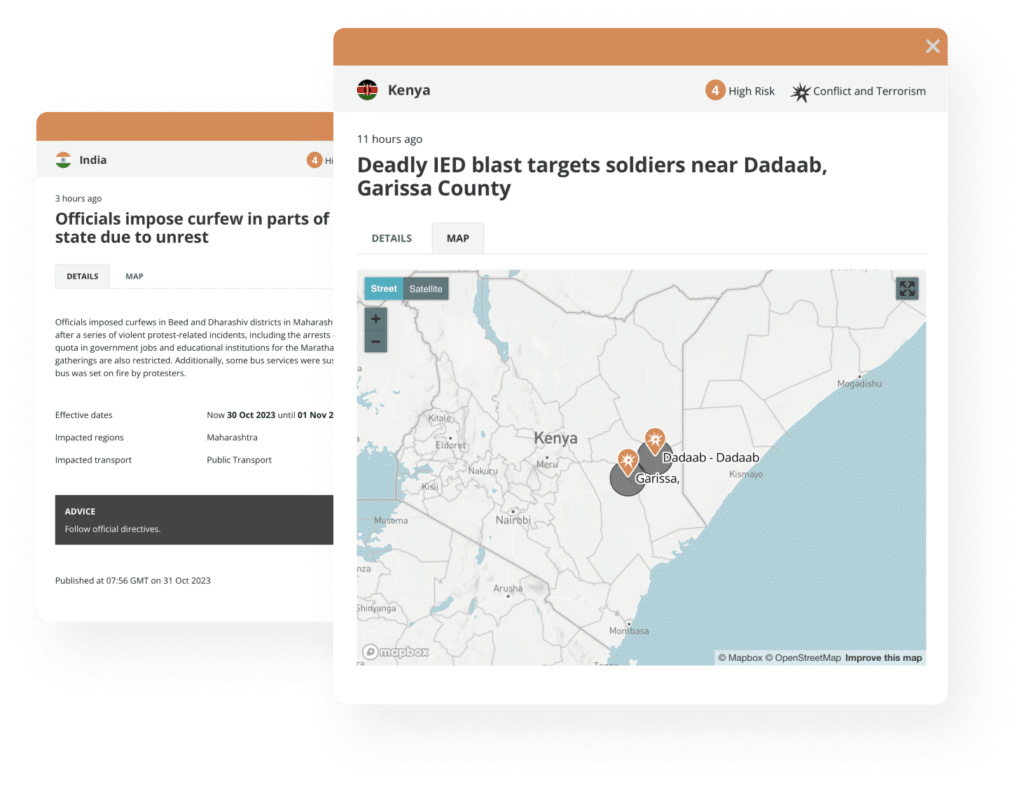Click the OpenStreetMap attribution link
The width and height of the screenshot is (1024, 789).
(802, 658)
